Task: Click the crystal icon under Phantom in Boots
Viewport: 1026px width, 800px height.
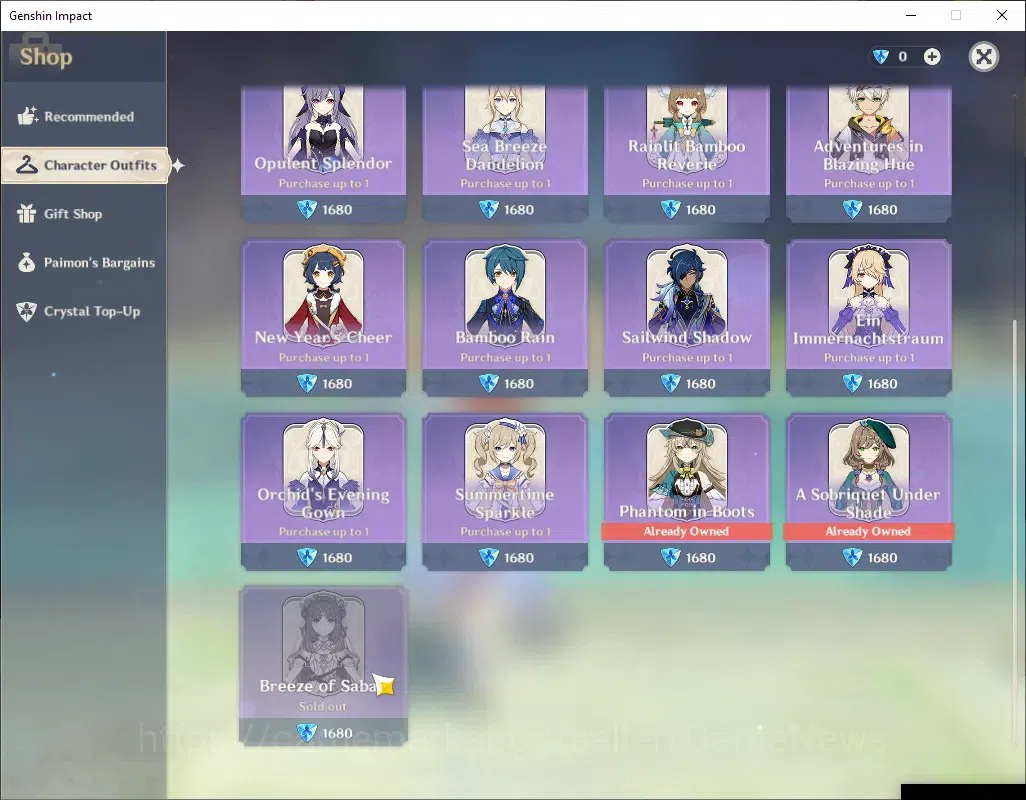Action: pyautogui.click(x=670, y=557)
